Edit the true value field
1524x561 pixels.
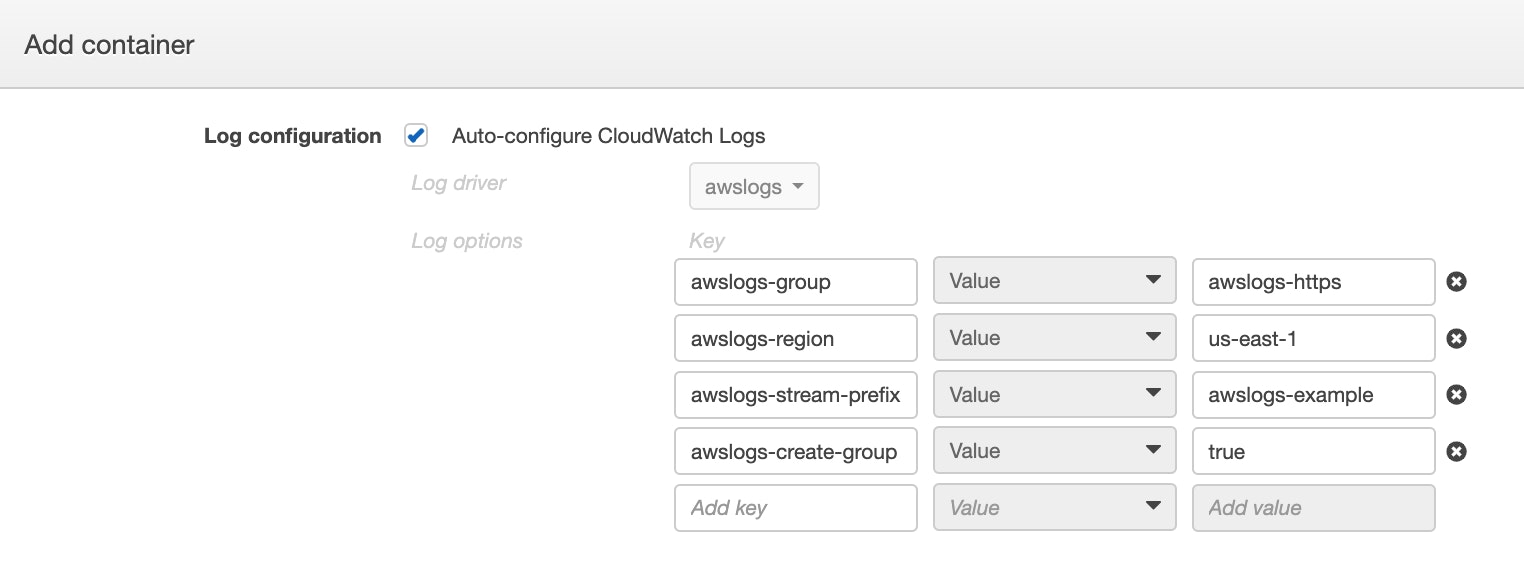point(1314,451)
